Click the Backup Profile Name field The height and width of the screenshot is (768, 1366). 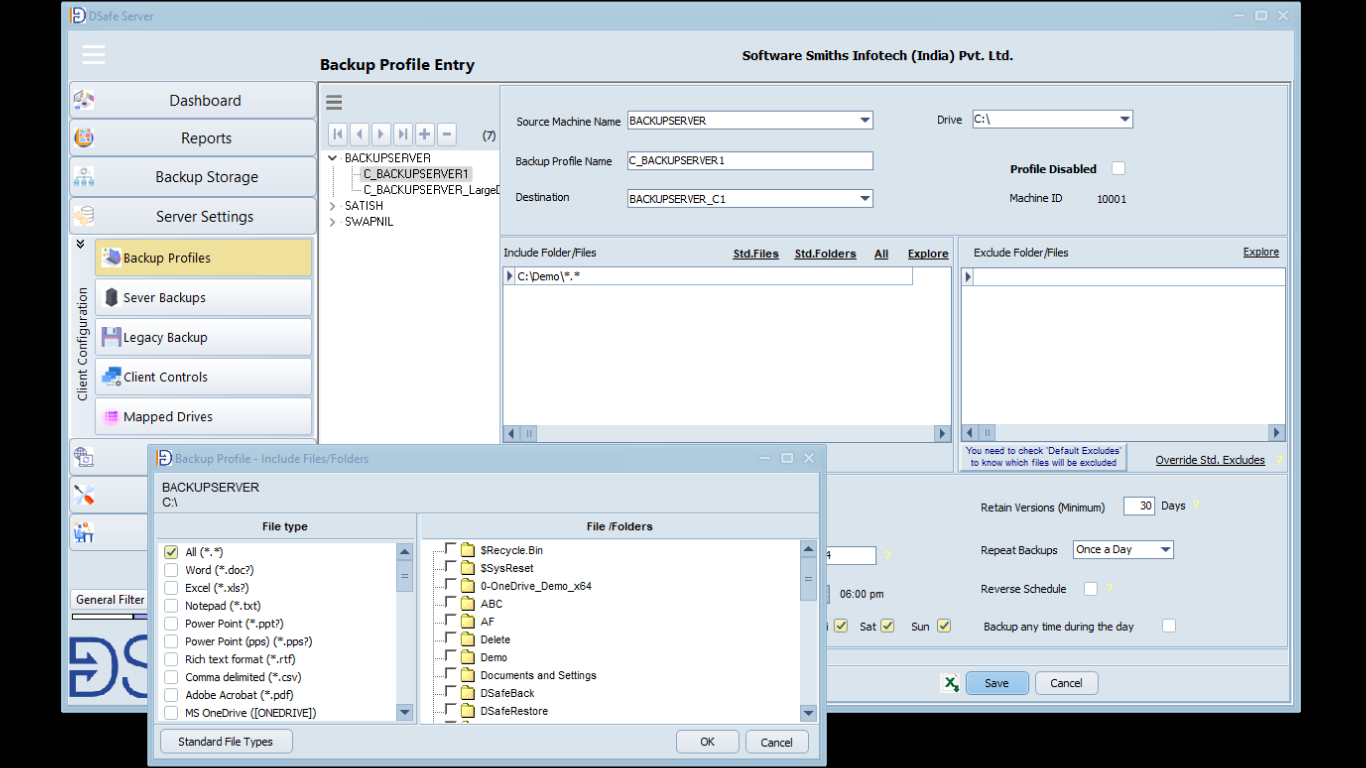(x=750, y=160)
